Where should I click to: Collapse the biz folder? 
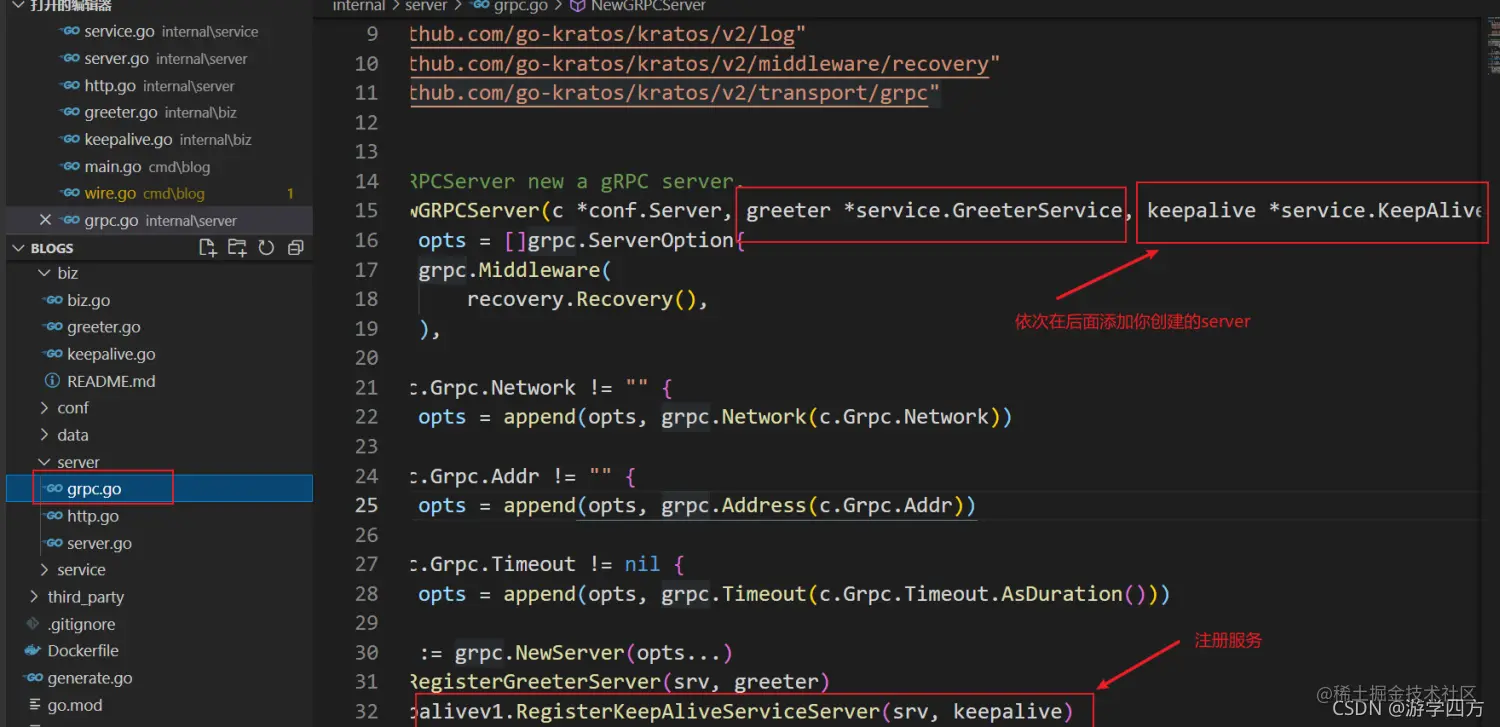pyautogui.click(x=44, y=273)
